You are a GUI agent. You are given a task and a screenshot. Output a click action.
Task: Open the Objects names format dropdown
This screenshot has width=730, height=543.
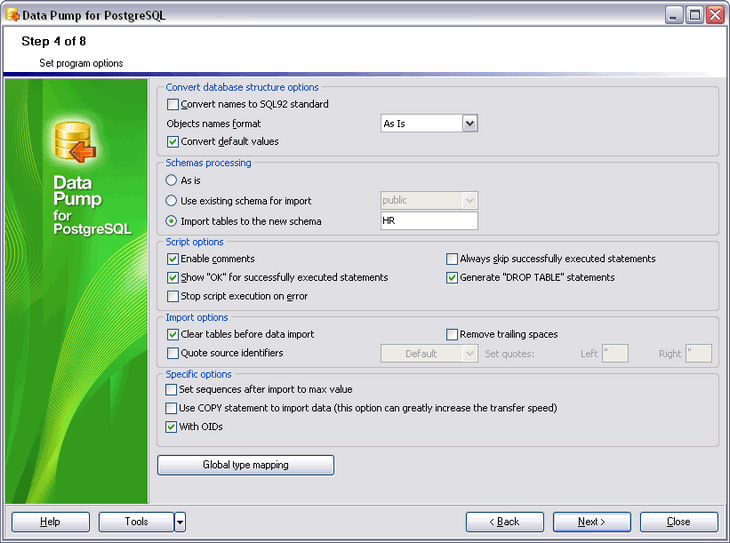point(470,123)
